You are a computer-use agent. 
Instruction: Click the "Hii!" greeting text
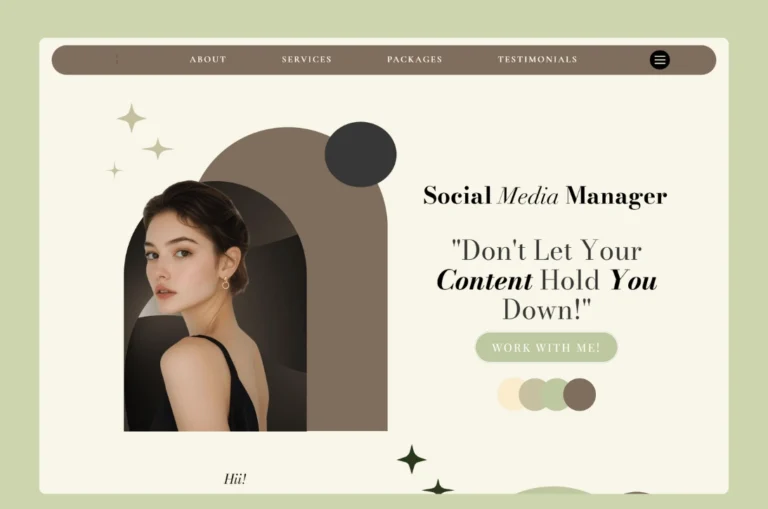(x=235, y=479)
